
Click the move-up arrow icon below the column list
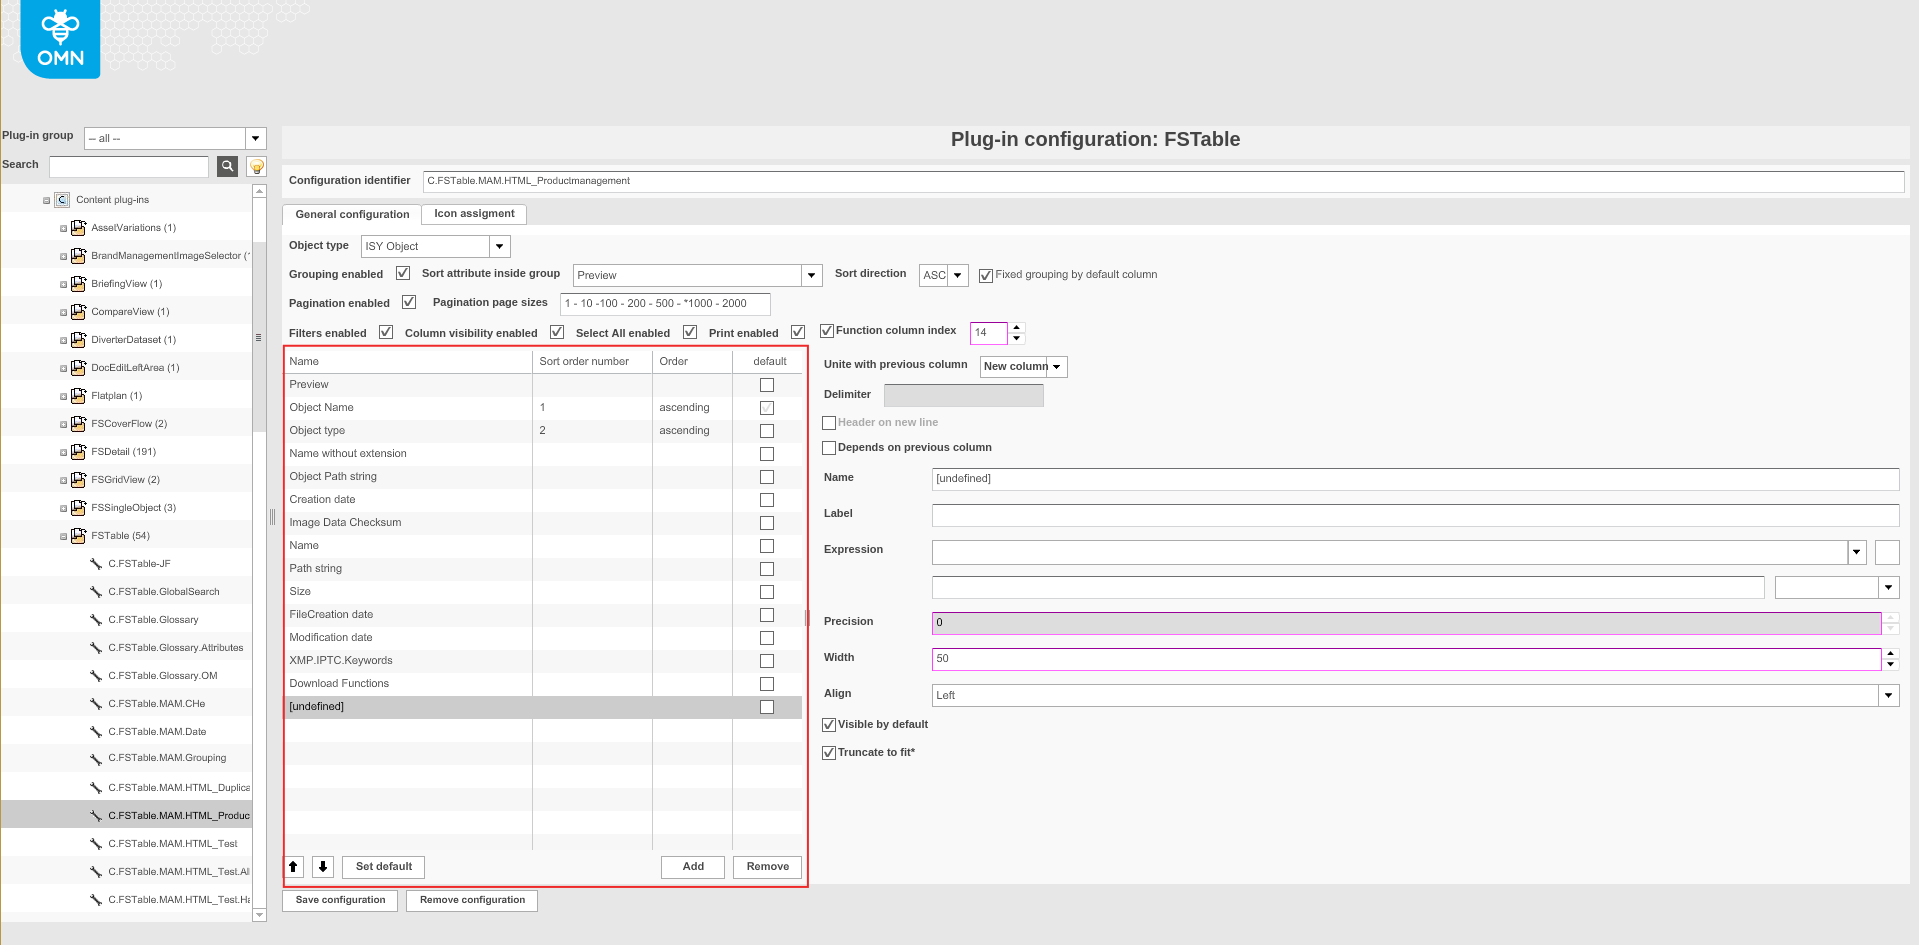coord(293,867)
